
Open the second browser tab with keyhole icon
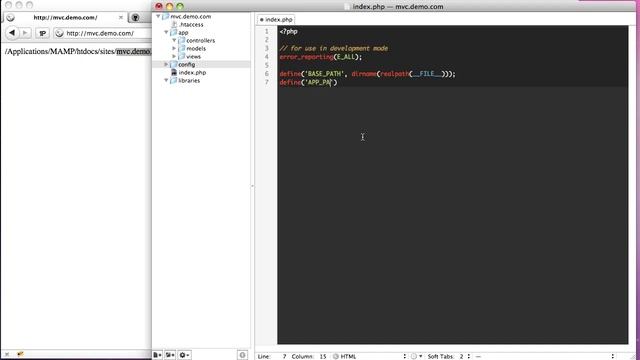point(135,17)
